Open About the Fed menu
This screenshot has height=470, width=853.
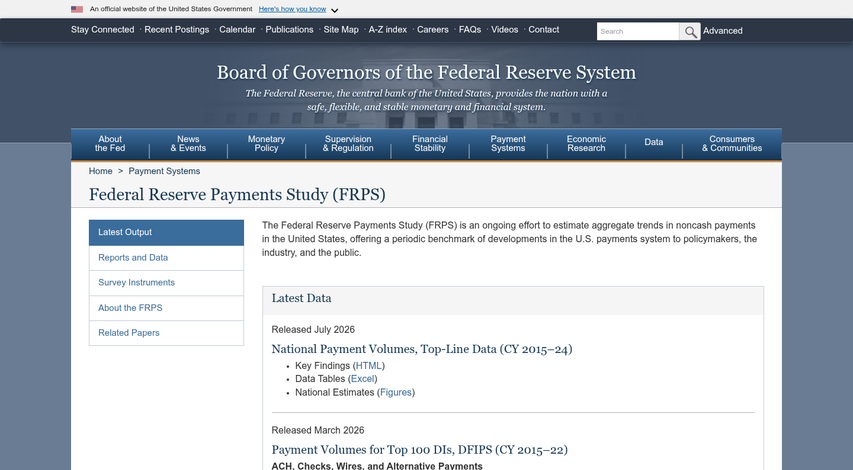(x=110, y=144)
